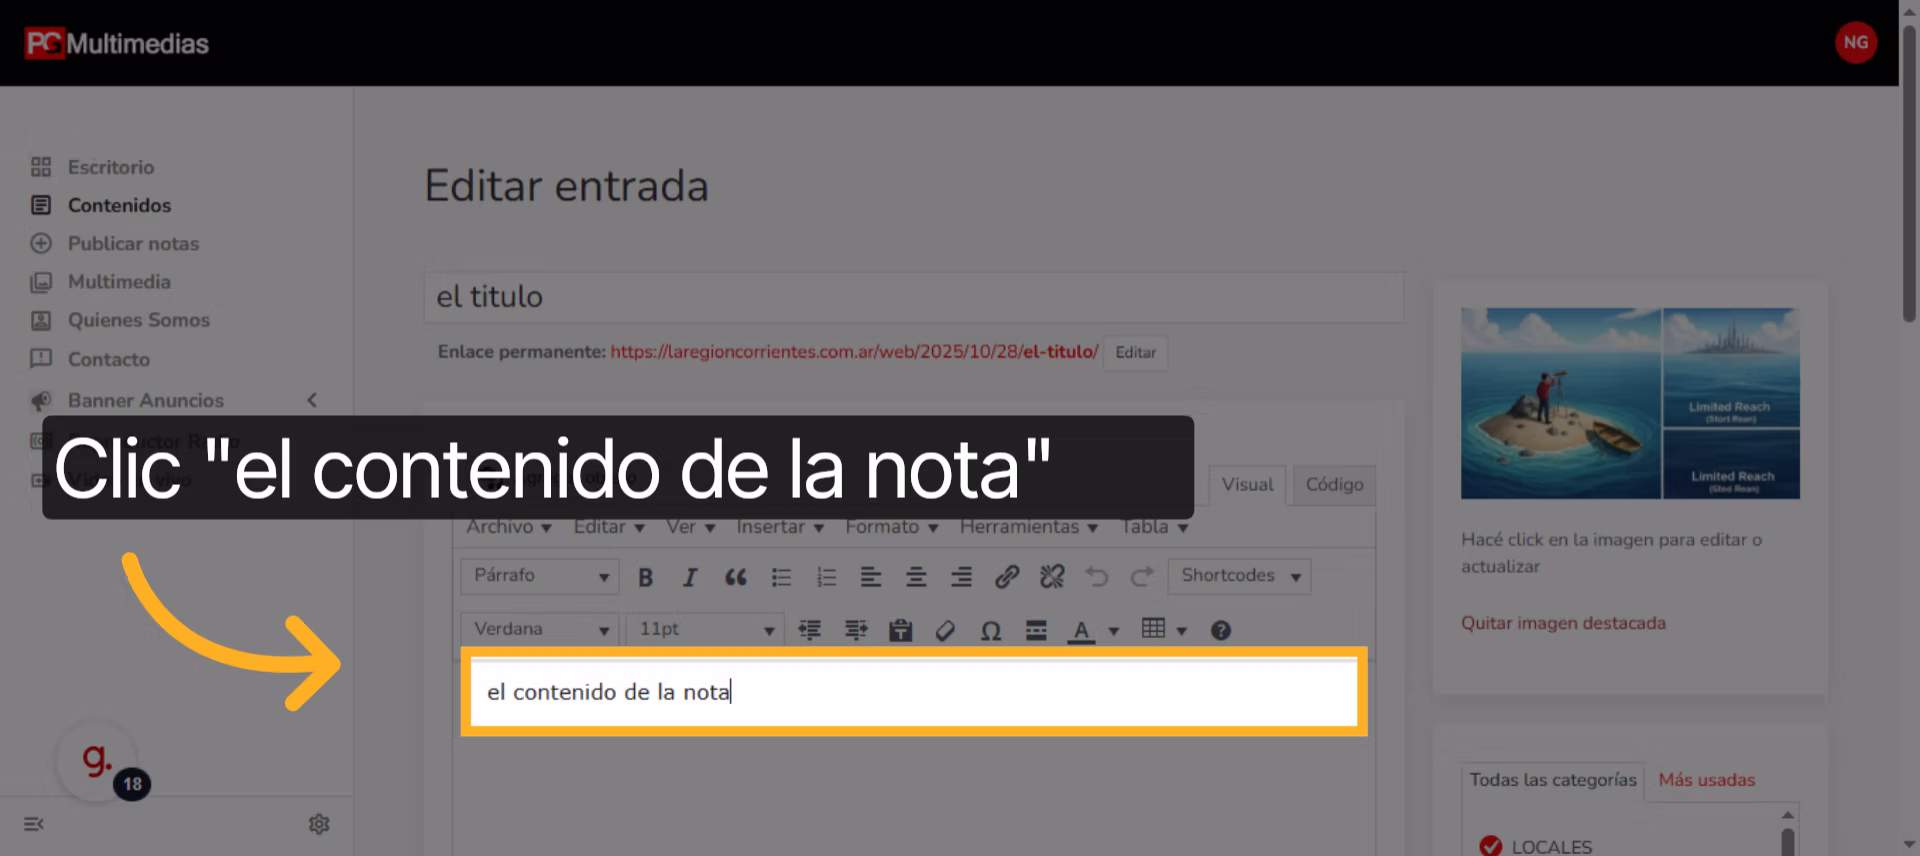1920x856 pixels.
Task: Create a bulleted list
Action: [781, 577]
